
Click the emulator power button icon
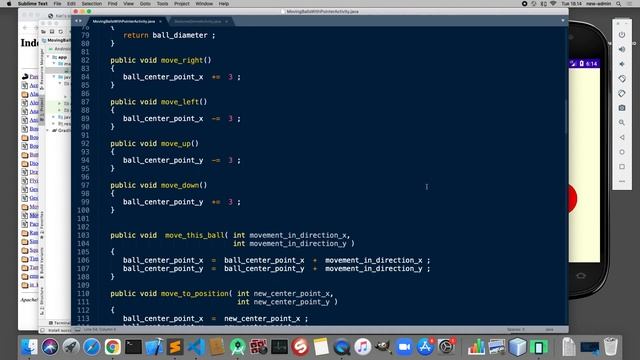pyautogui.click(x=622, y=35)
